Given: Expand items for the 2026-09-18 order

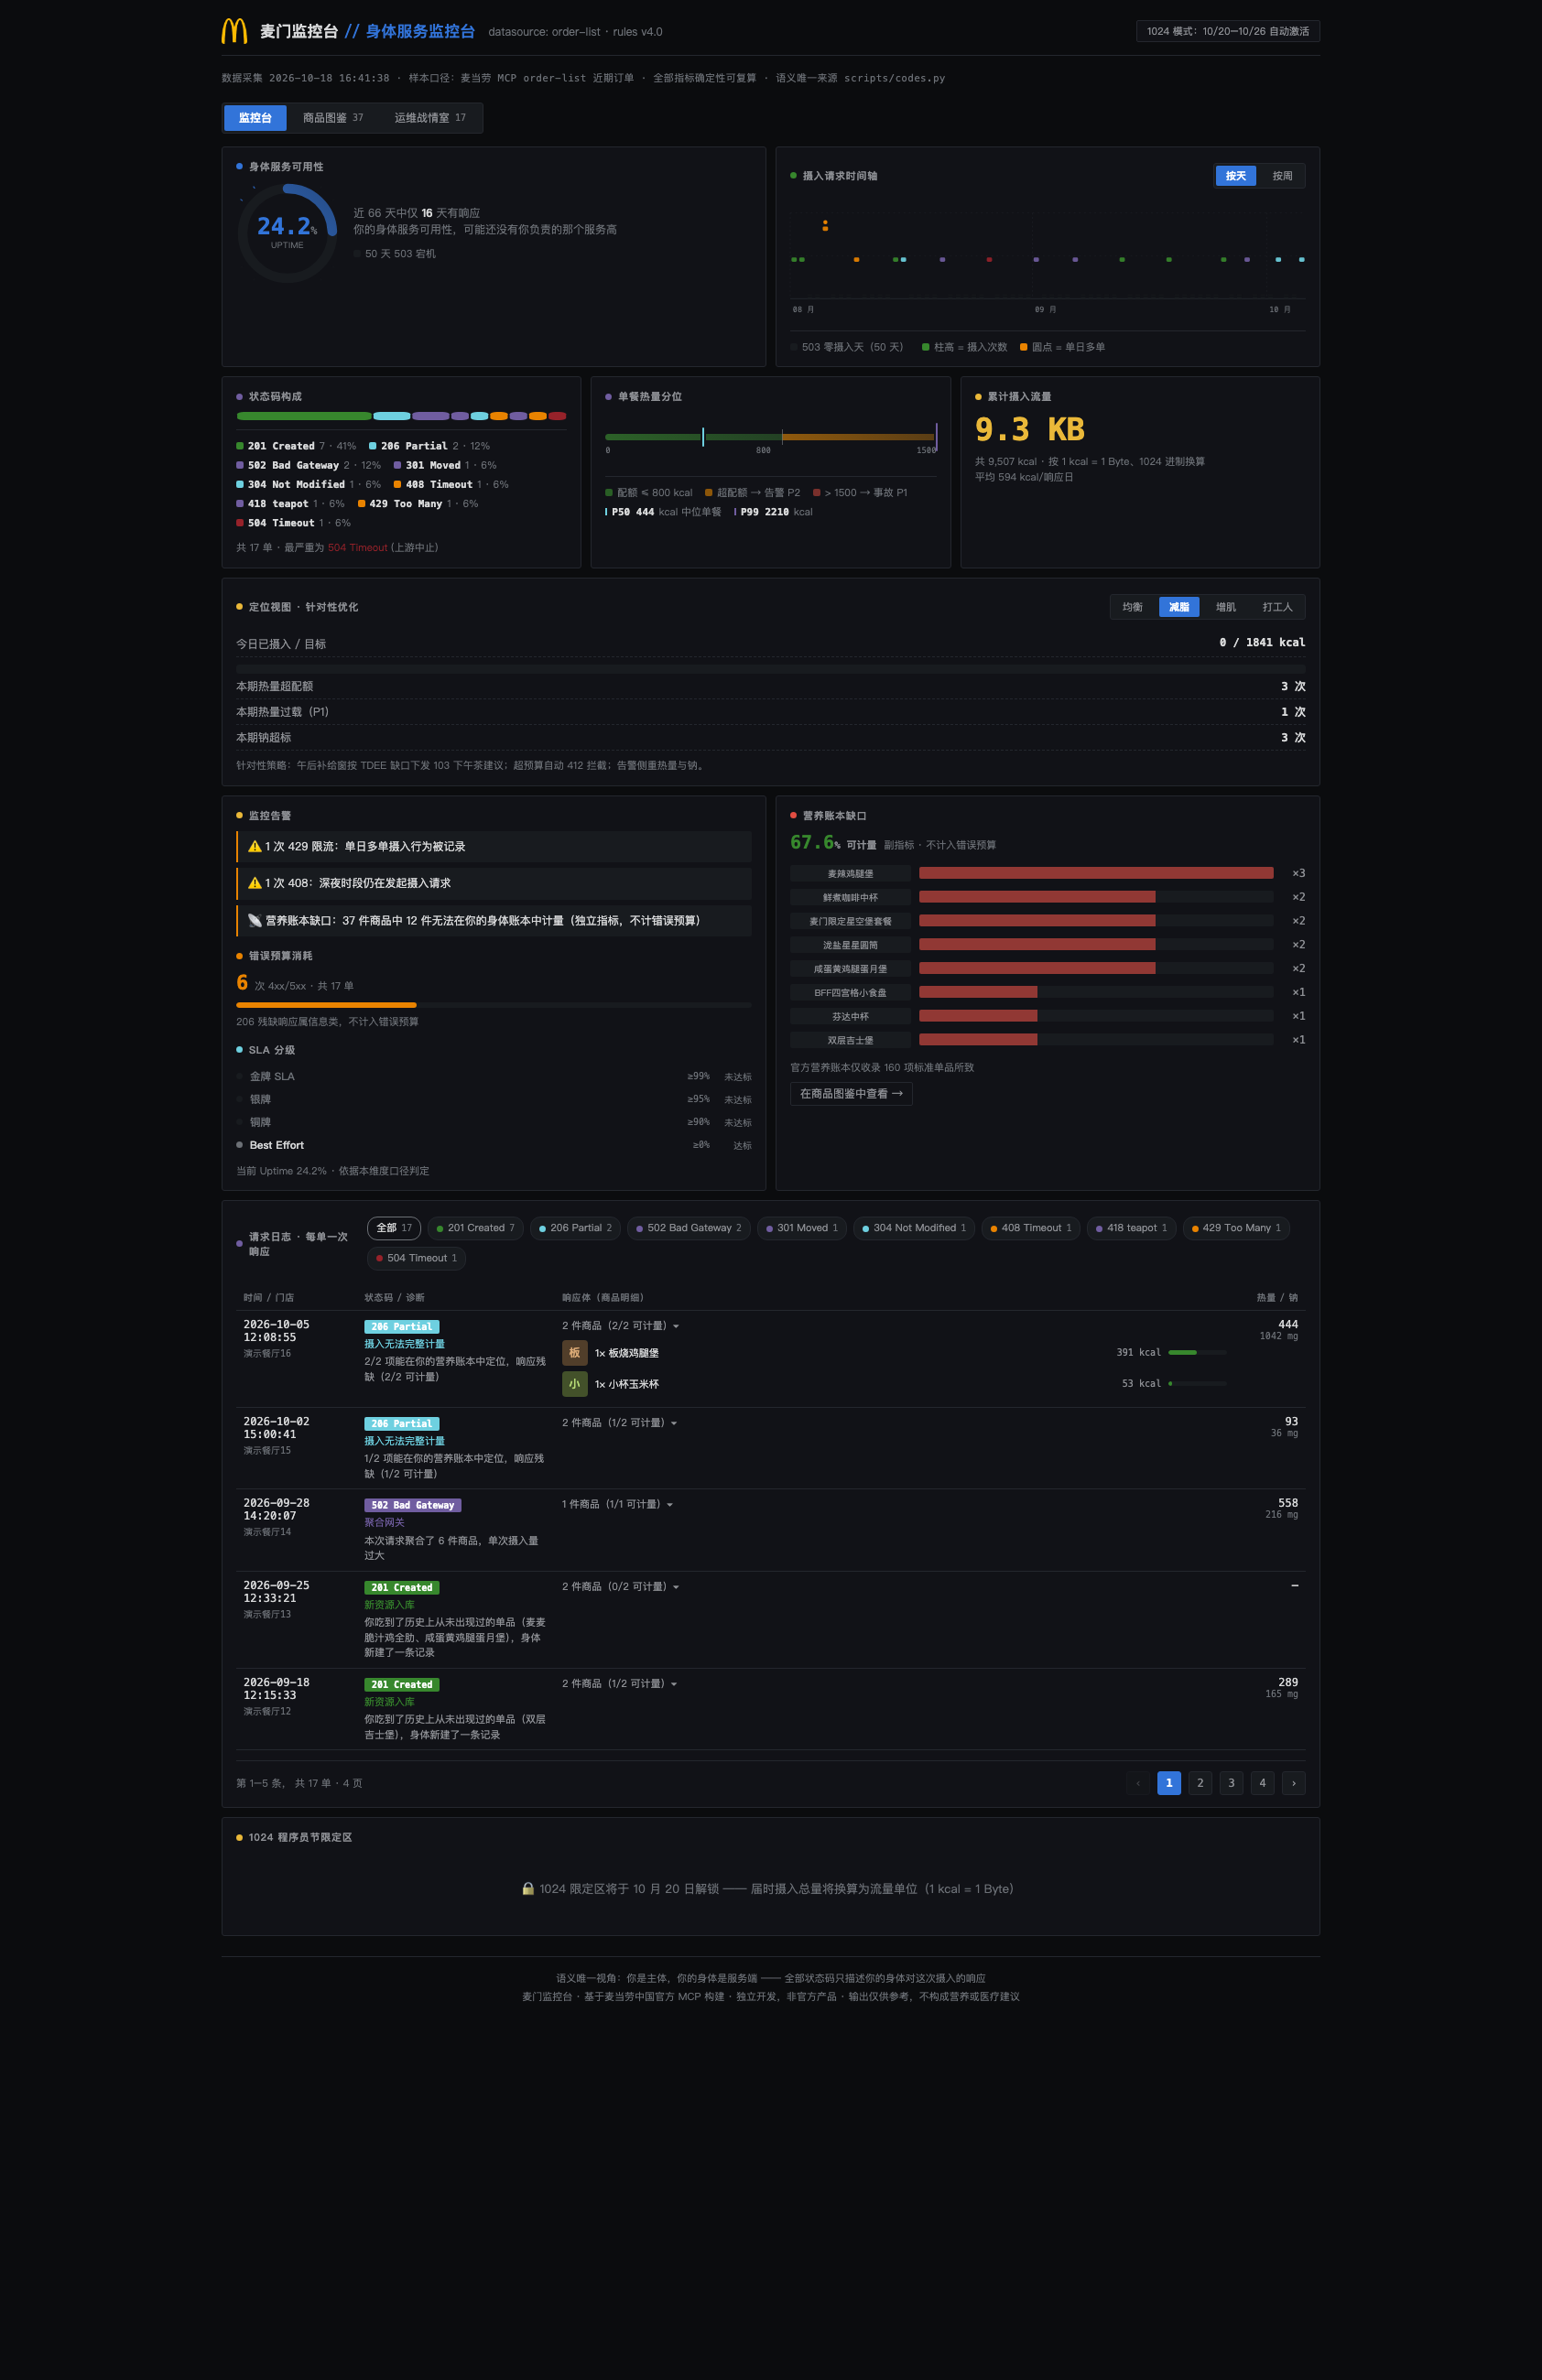Looking at the screenshot, I should tap(620, 1683).
